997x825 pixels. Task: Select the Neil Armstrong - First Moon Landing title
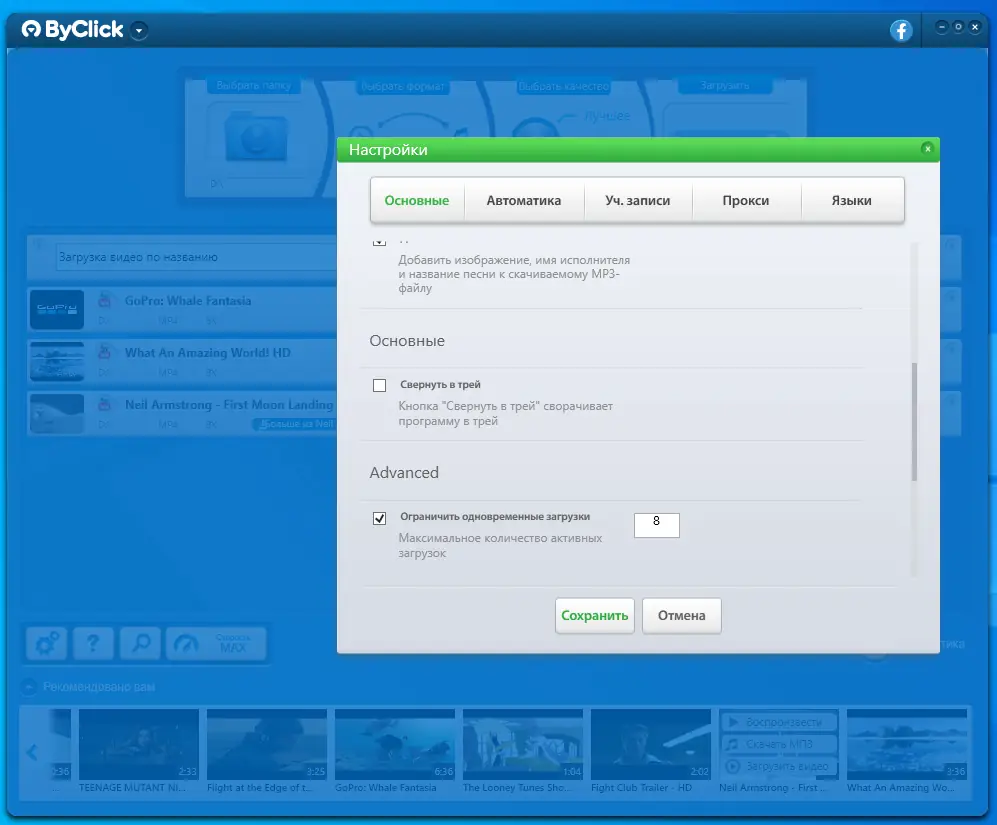click(229, 405)
